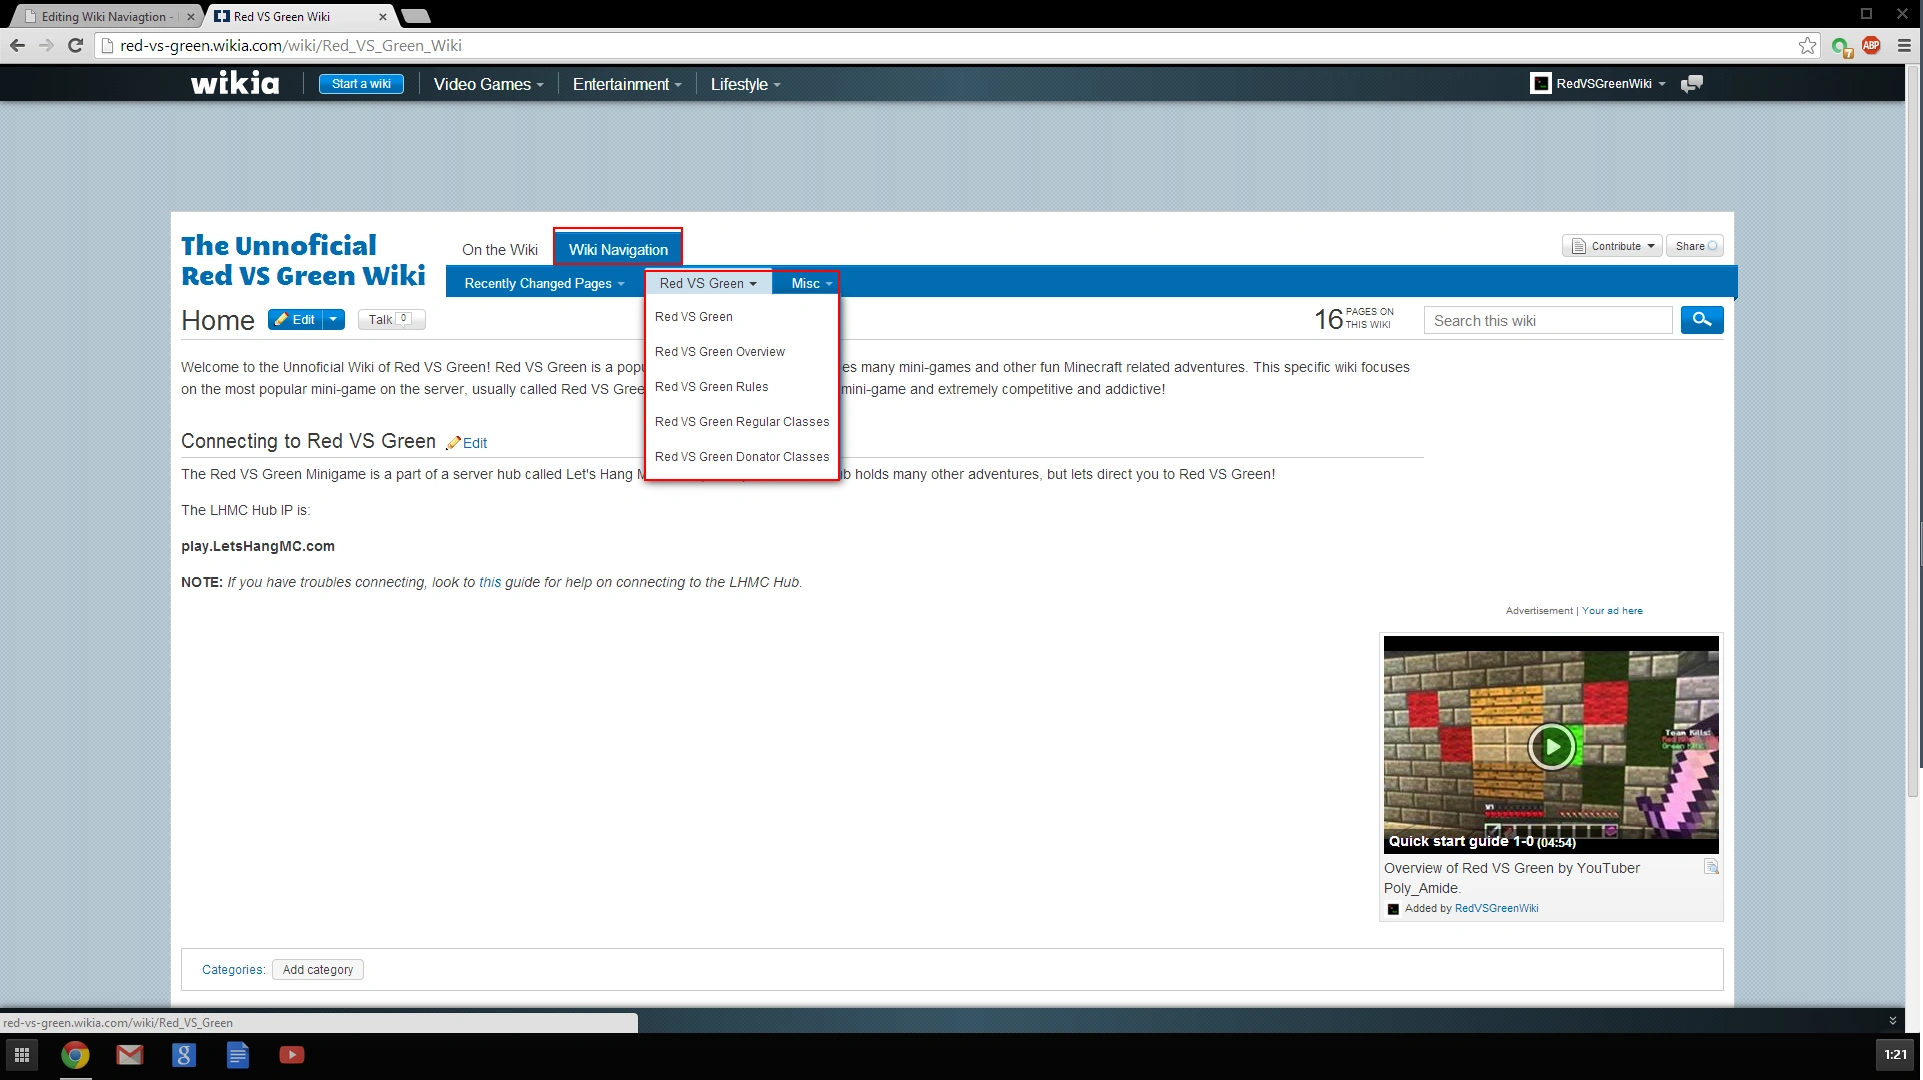Click the video file details icon
The height and width of the screenshot is (1080, 1923).
[1711, 867]
